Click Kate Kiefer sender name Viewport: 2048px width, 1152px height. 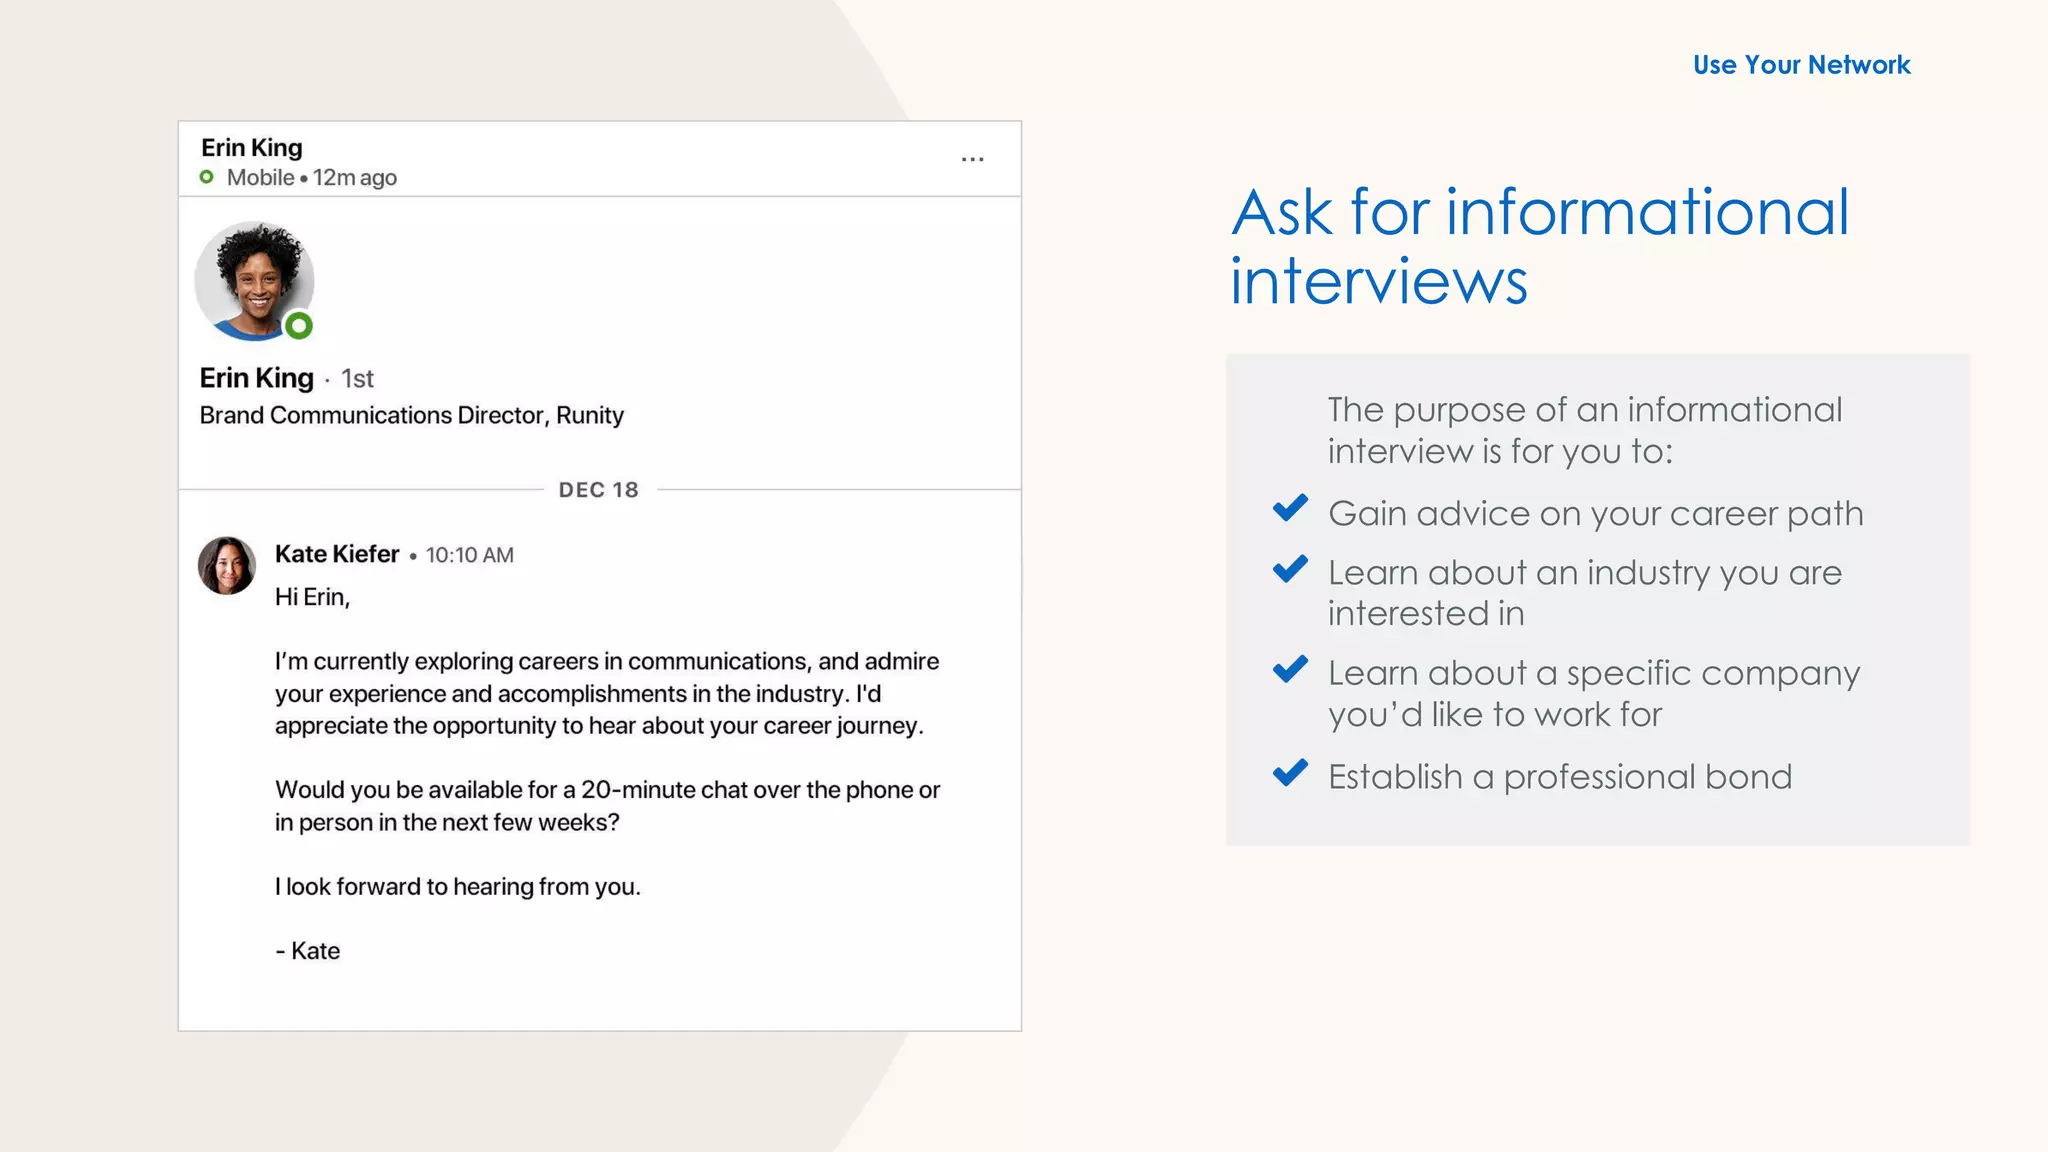point(337,554)
